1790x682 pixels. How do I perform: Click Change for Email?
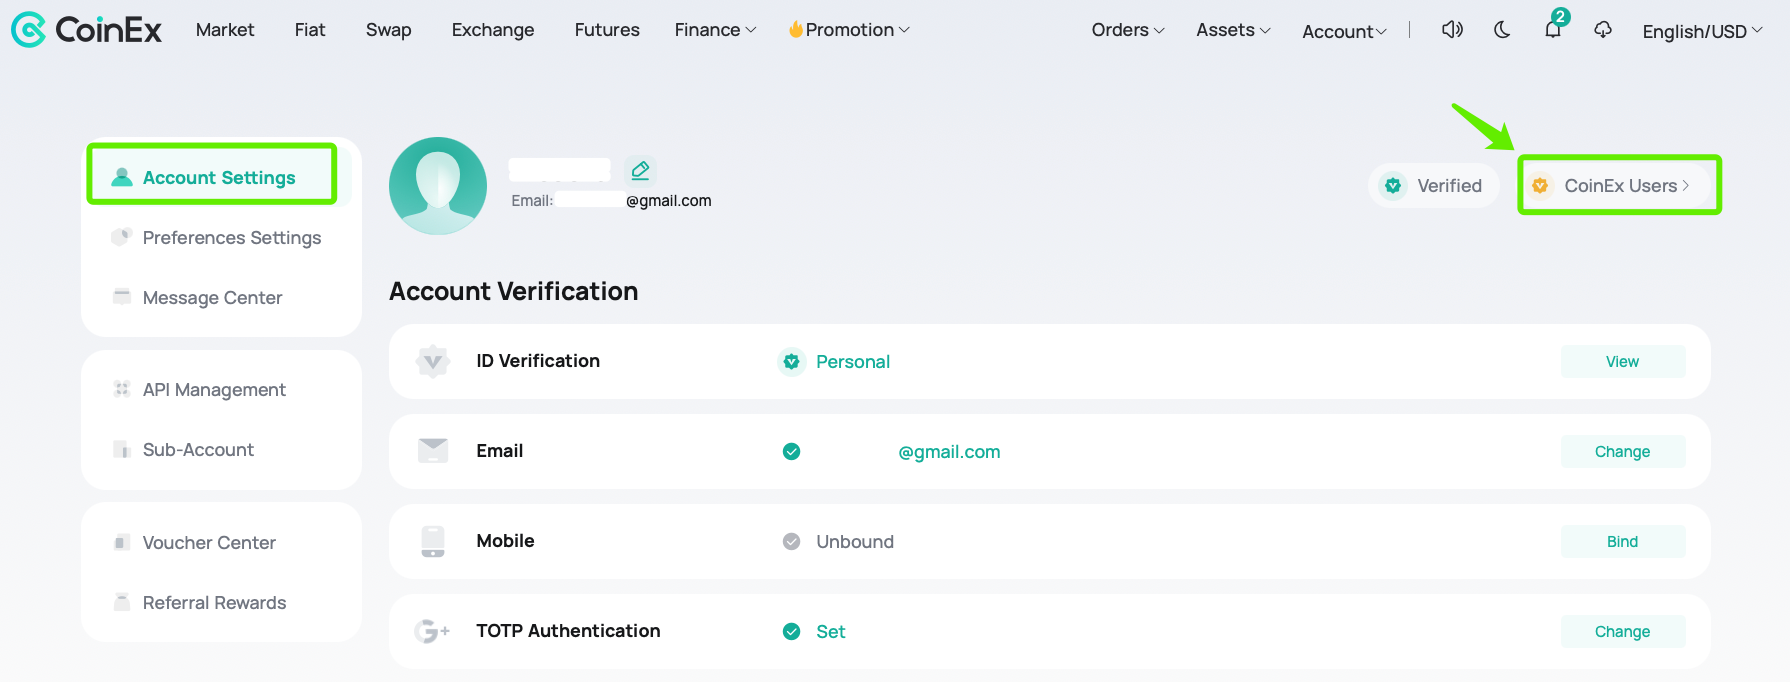pos(1622,451)
